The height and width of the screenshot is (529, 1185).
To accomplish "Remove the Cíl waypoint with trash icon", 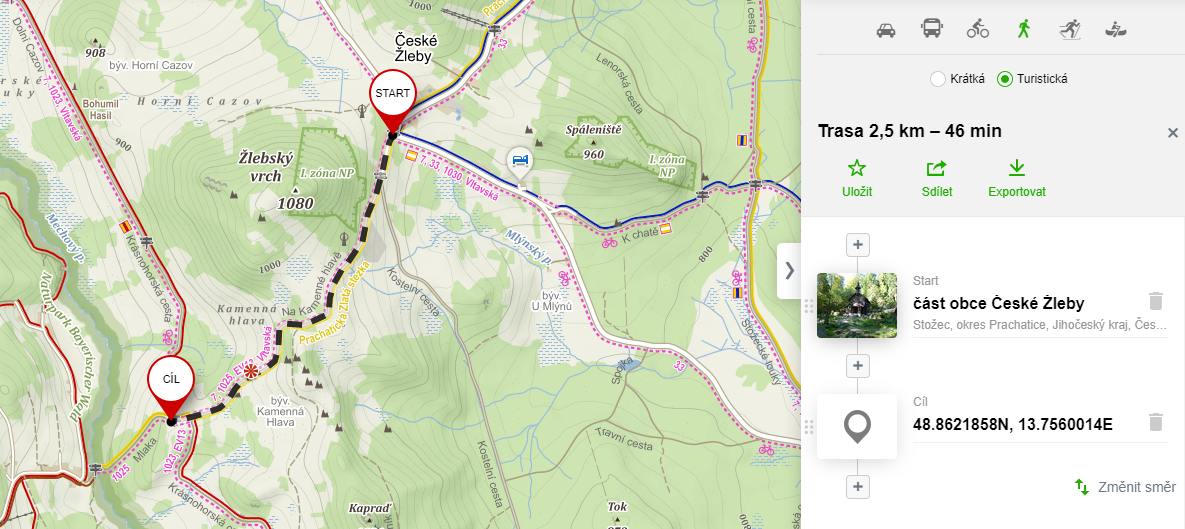I will 1156,422.
